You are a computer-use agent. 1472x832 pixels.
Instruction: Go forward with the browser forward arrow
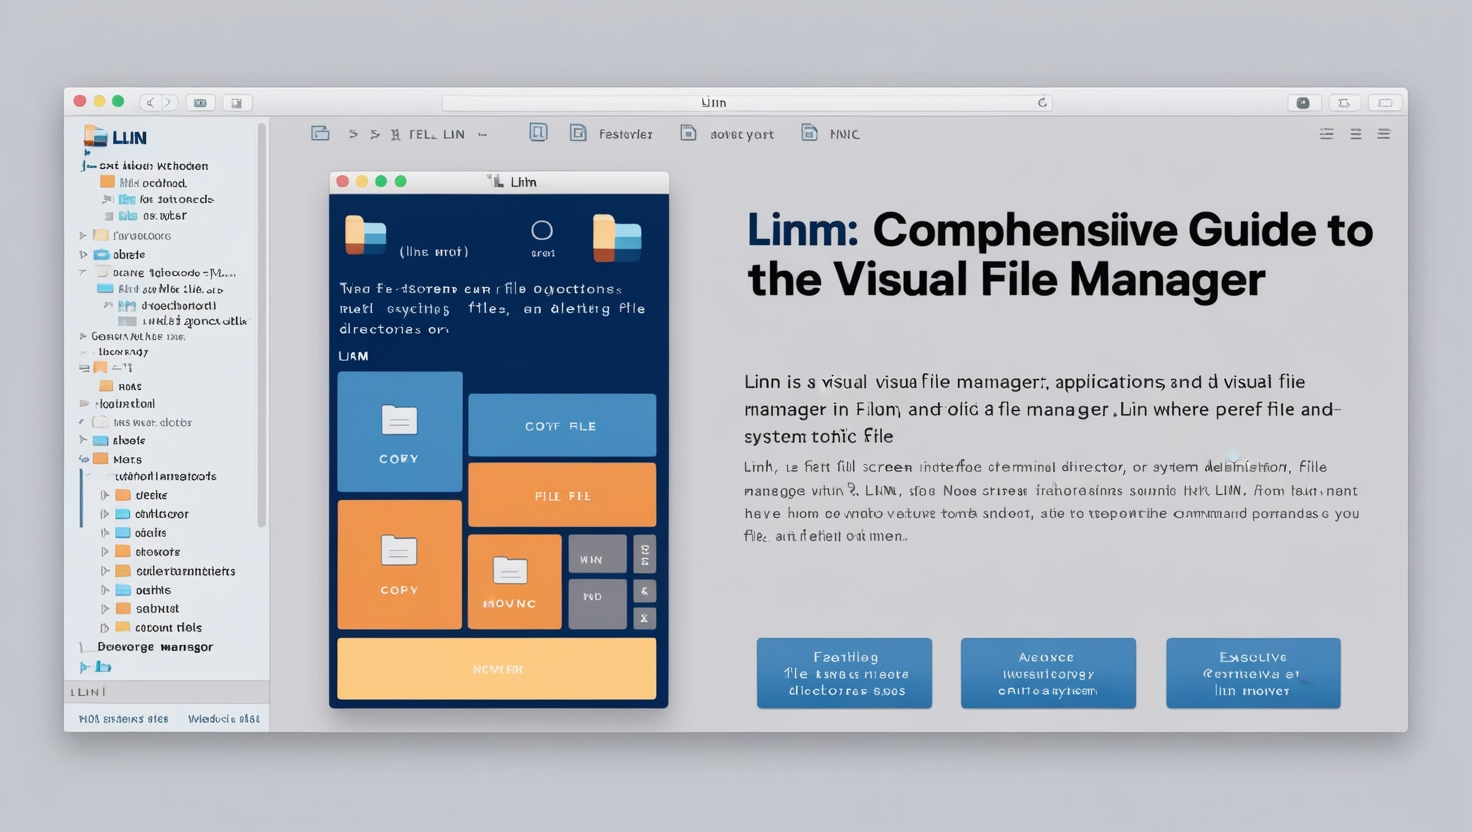(168, 102)
